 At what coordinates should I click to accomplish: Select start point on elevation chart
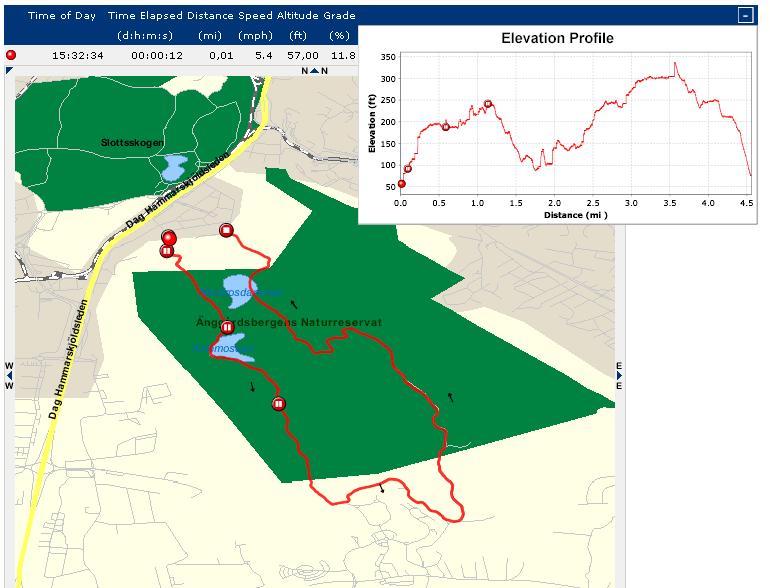[x=402, y=184]
